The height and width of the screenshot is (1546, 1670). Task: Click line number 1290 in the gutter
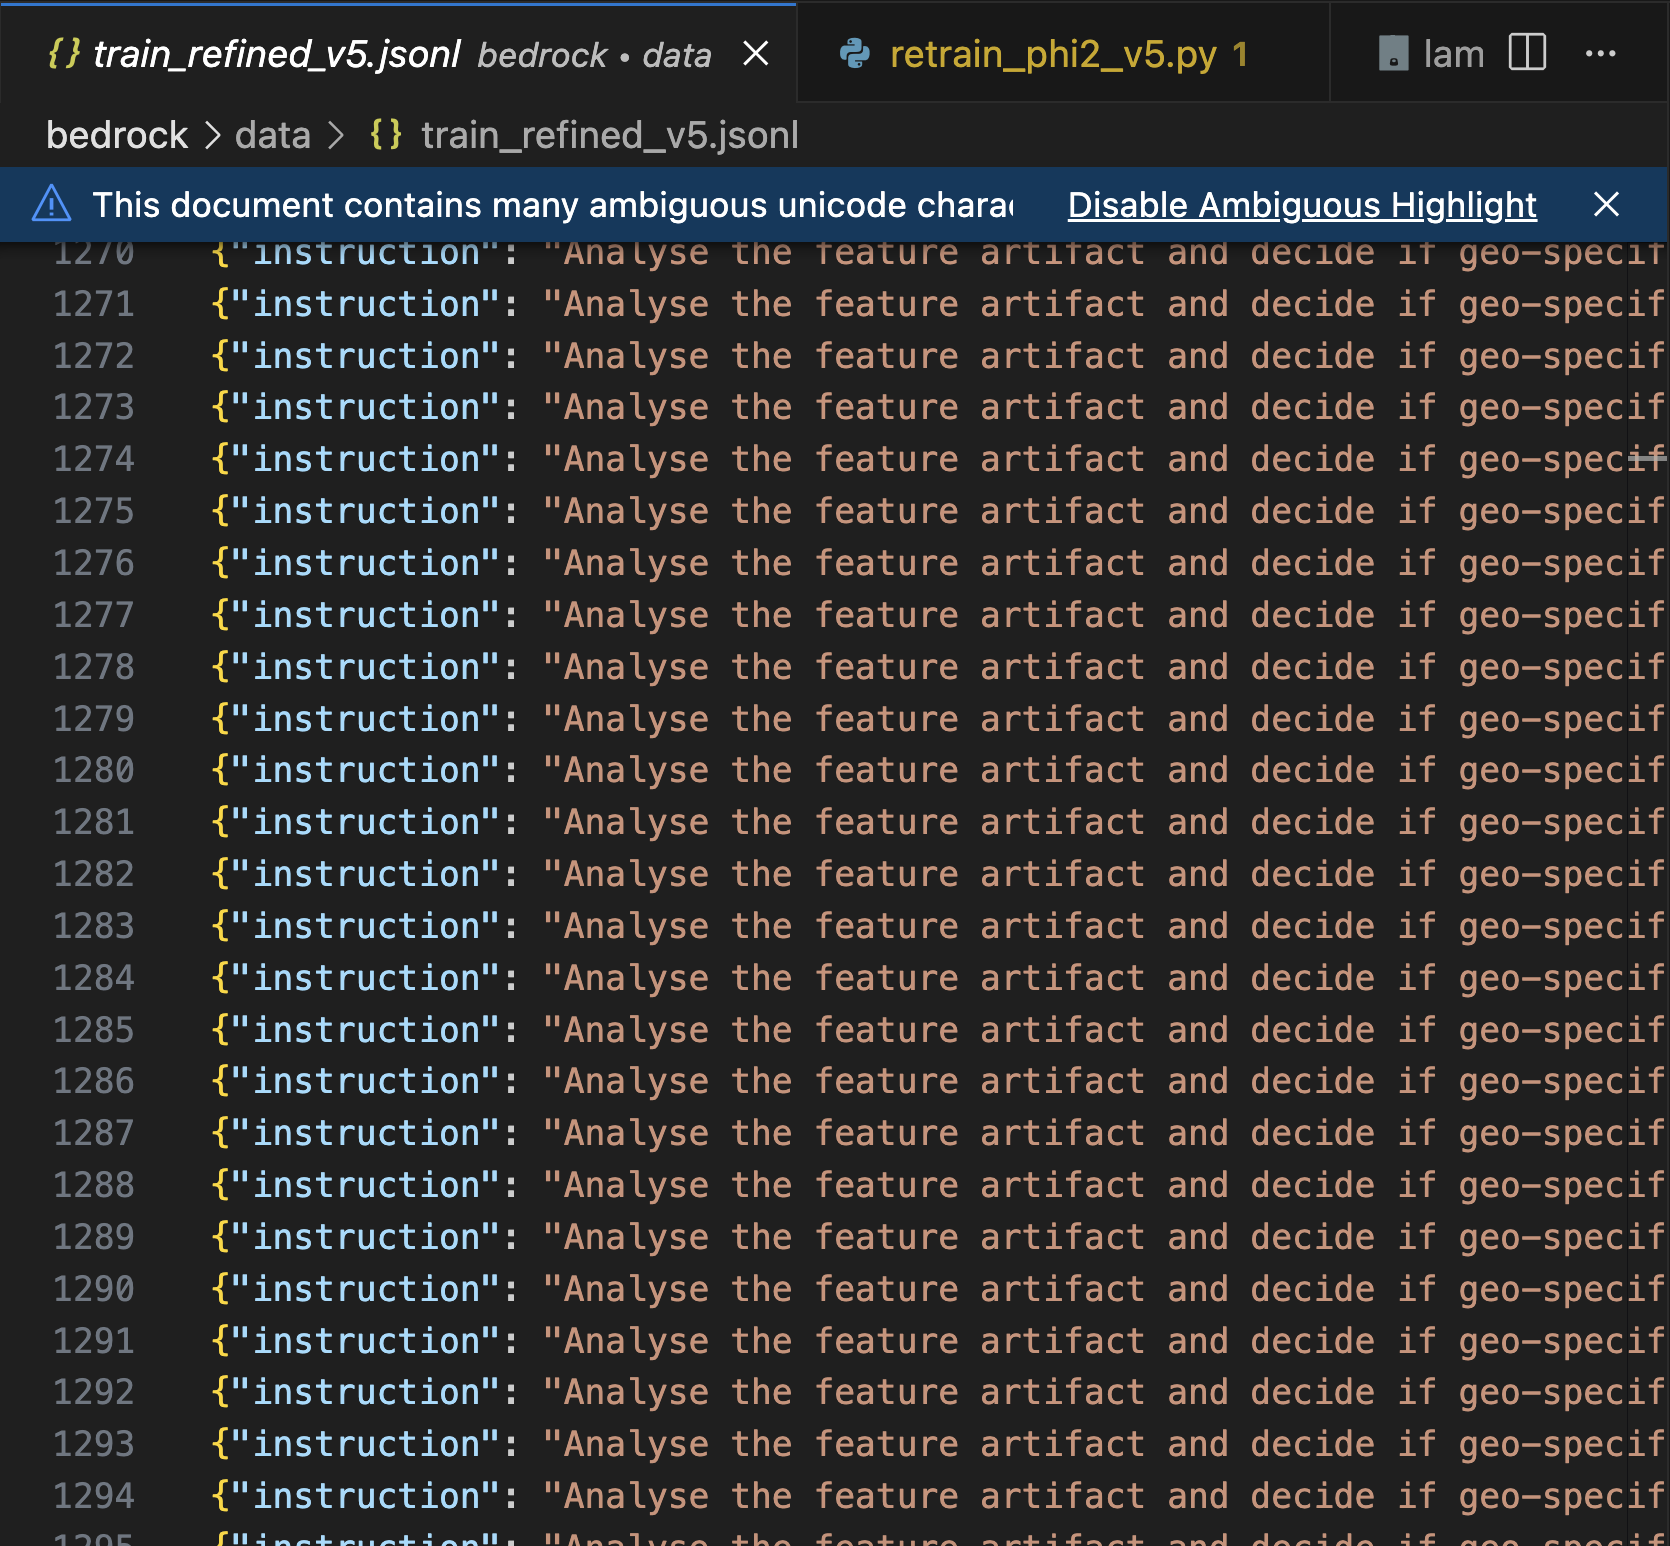tap(93, 1289)
